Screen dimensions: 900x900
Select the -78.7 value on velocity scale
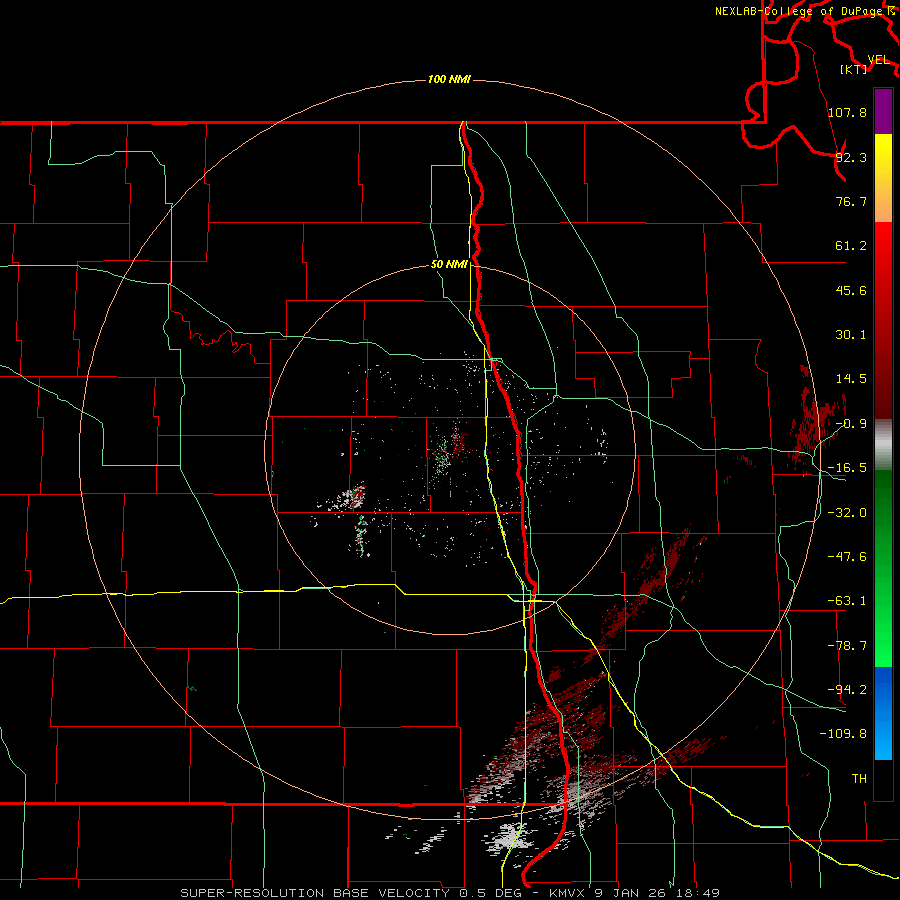[x=847, y=646]
